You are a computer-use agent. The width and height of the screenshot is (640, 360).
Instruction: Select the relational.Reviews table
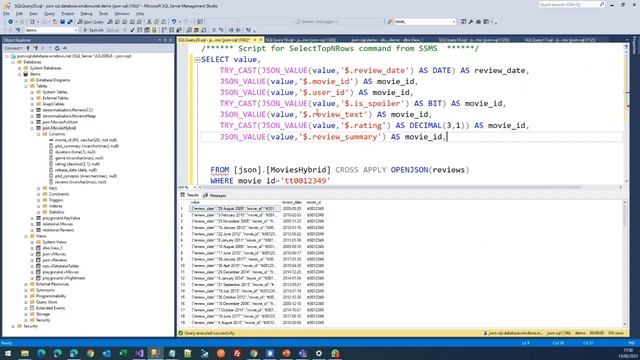58,230
